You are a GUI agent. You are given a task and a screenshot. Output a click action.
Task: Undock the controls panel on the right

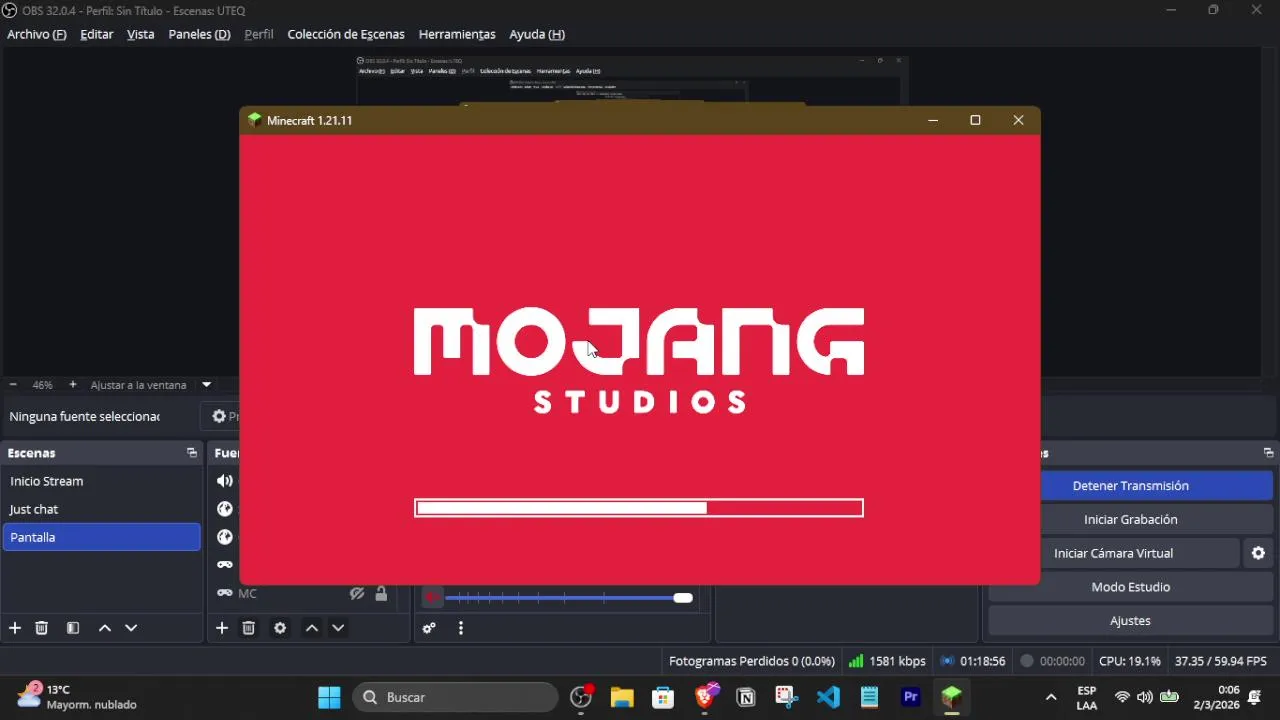tap(1268, 453)
